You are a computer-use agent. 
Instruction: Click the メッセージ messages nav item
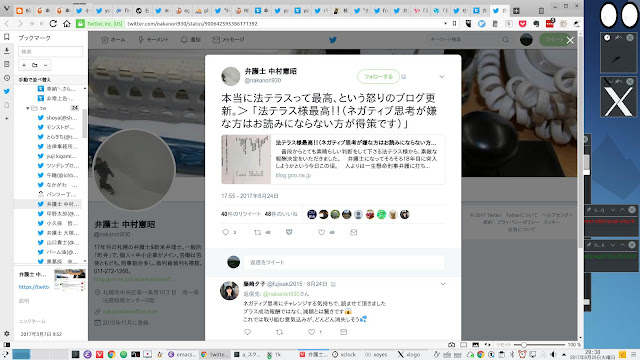click(x=229, y=40)
